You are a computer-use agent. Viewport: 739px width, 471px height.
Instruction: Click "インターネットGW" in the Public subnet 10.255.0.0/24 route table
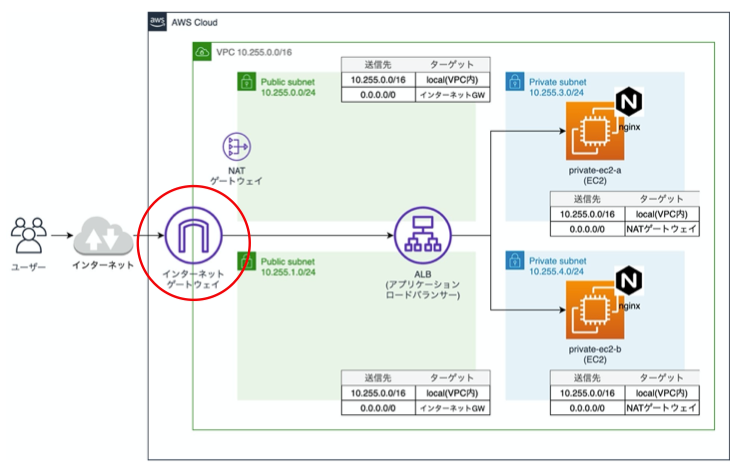452,95
